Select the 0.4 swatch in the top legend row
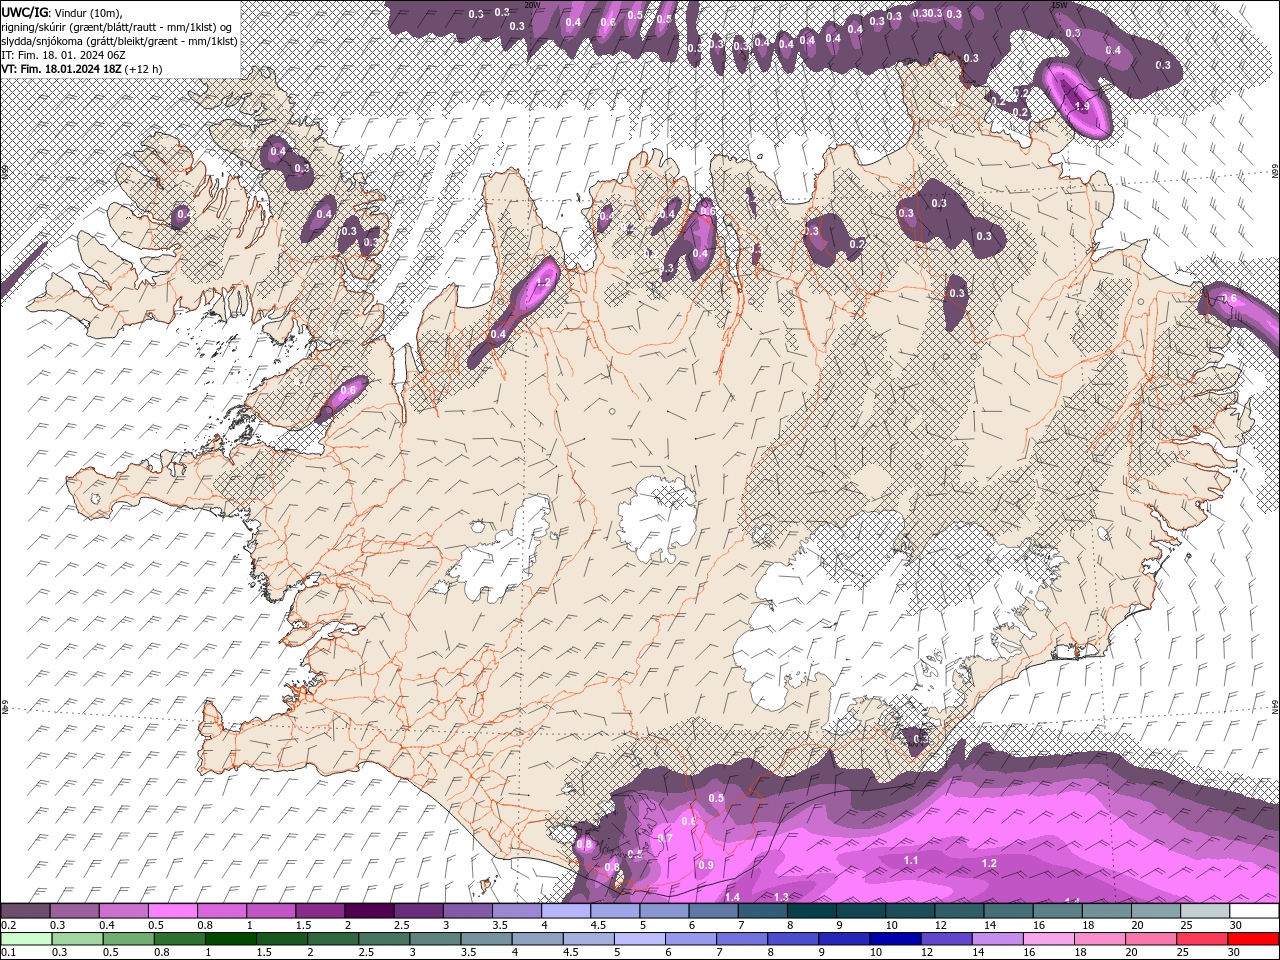The image size is (1280, 960). (124, 911)
